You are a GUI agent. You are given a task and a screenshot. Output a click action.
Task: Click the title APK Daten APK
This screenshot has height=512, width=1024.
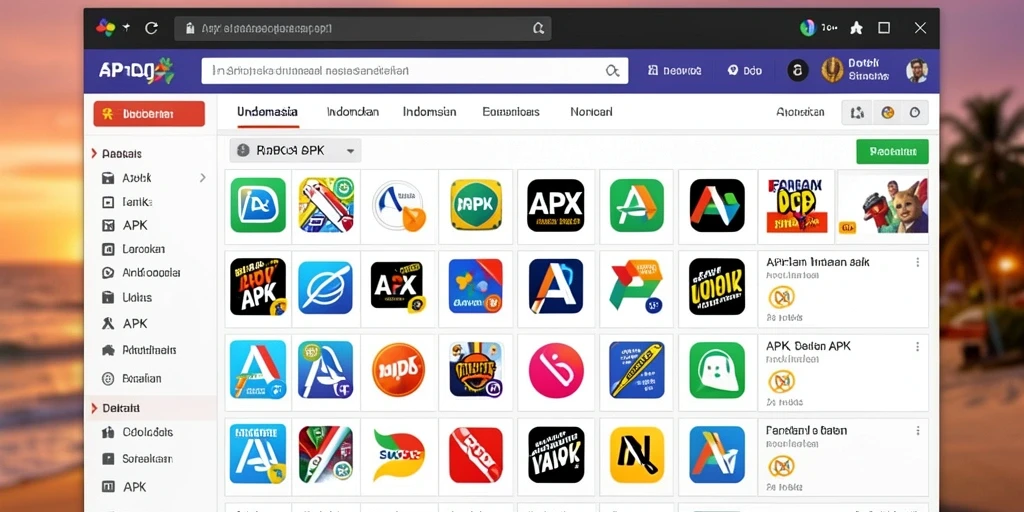click(x=808, y=346)
